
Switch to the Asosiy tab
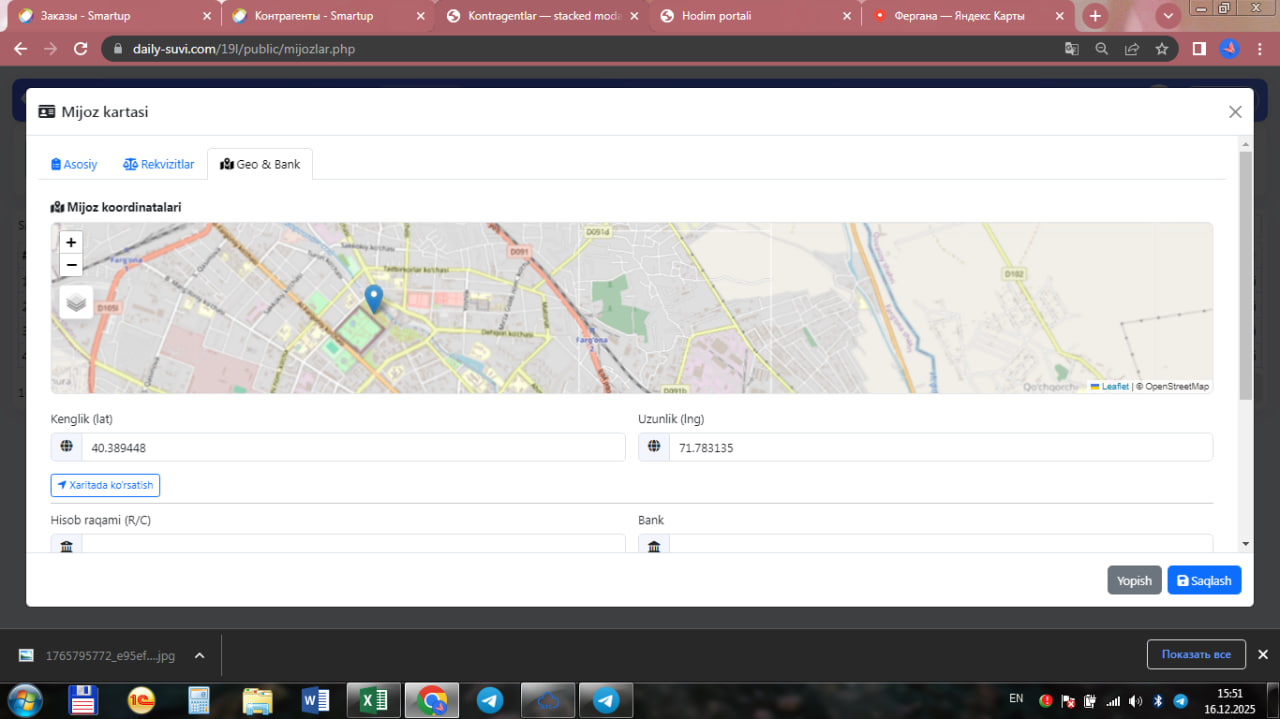75,164
